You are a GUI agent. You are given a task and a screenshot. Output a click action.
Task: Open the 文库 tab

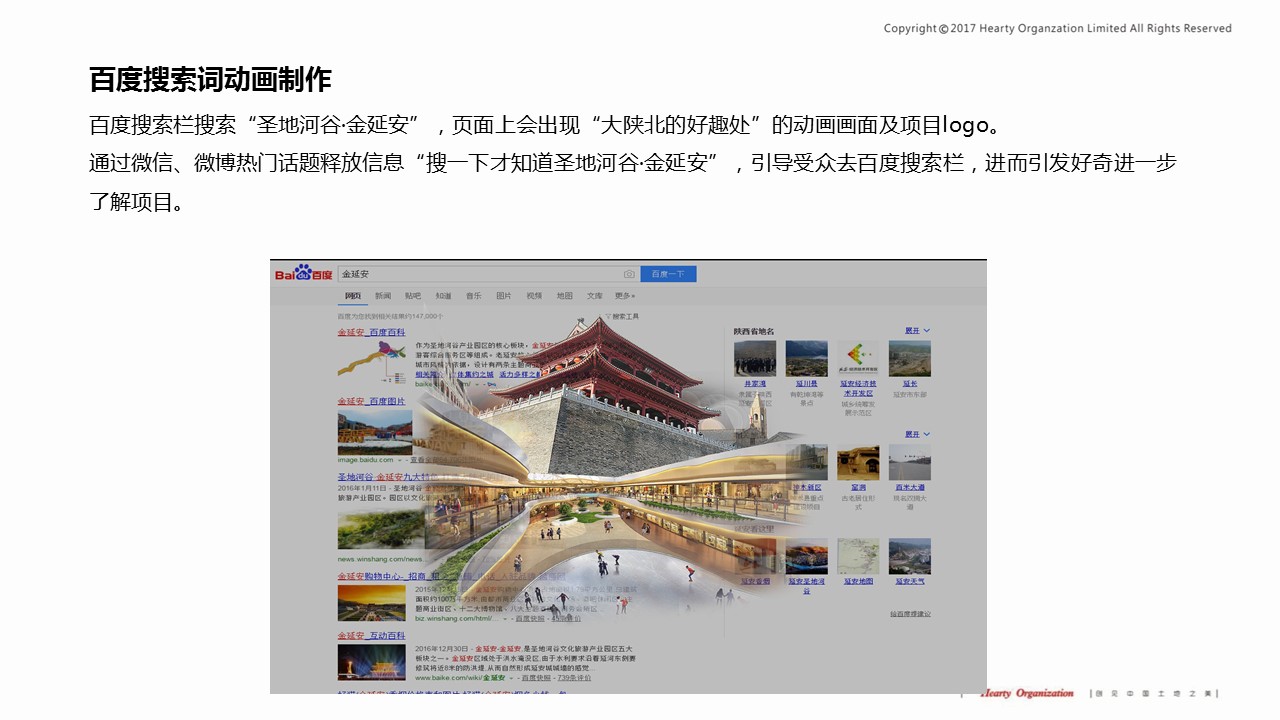[x=595, y=296]
